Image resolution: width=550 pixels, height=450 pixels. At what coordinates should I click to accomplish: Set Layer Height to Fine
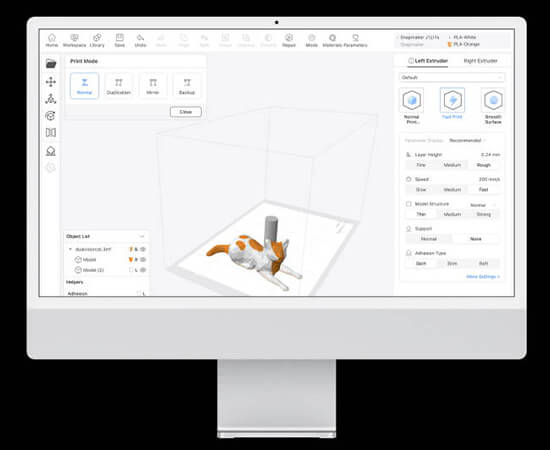click(421, 165)
